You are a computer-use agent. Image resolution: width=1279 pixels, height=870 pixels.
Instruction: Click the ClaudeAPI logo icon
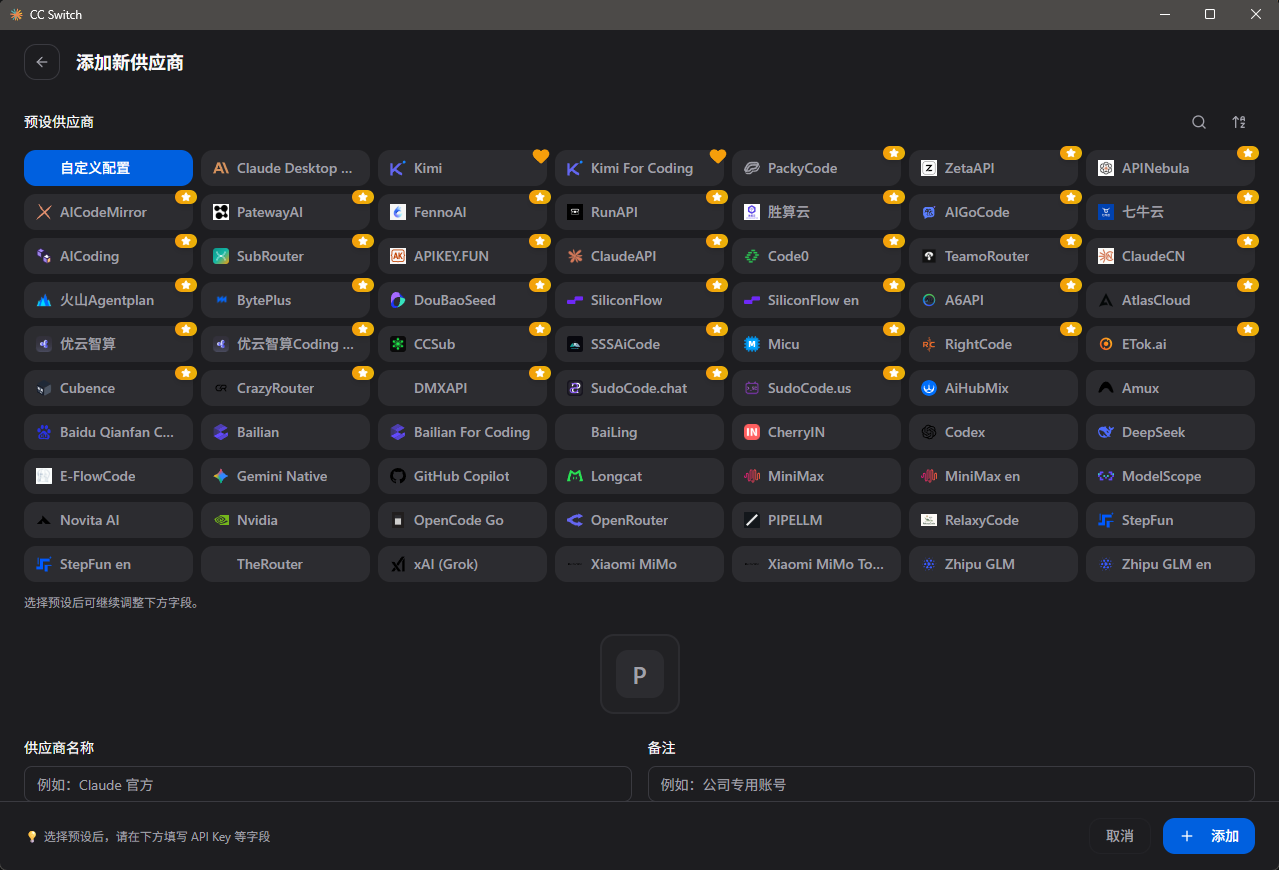click(x=575, y=256)
